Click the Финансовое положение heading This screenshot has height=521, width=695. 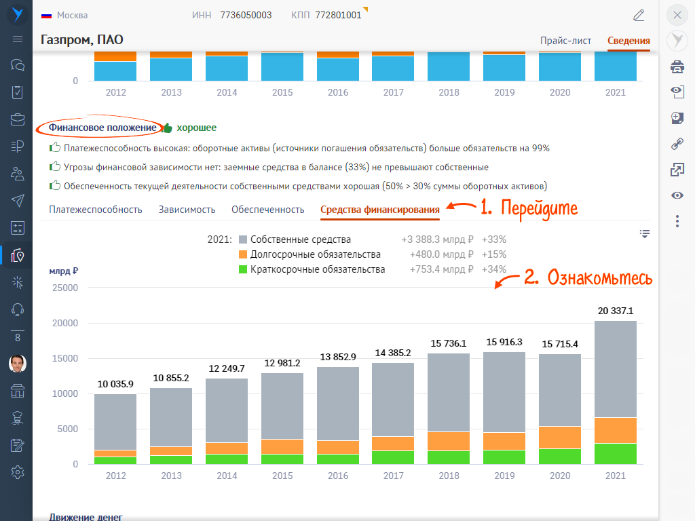(x=102, y=128)
